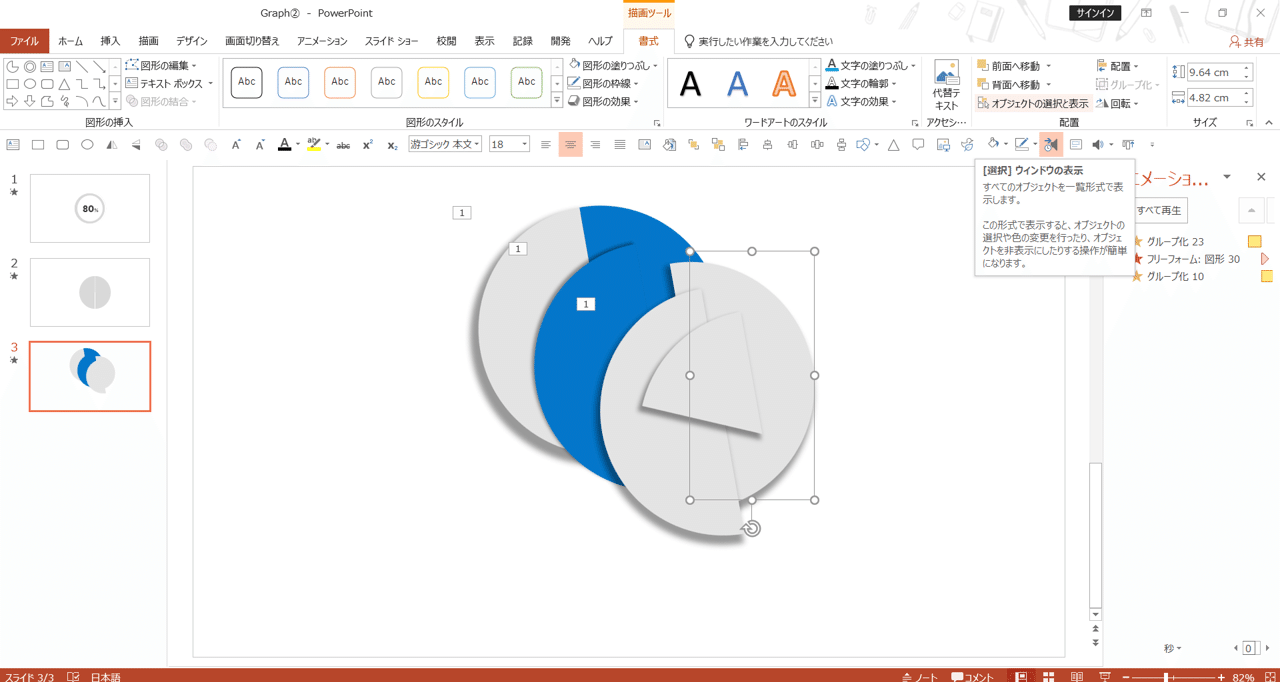Select slide 2 thumbnail
The width and height of the screenshot is (1280, 682).
click(x=90, y=292)
